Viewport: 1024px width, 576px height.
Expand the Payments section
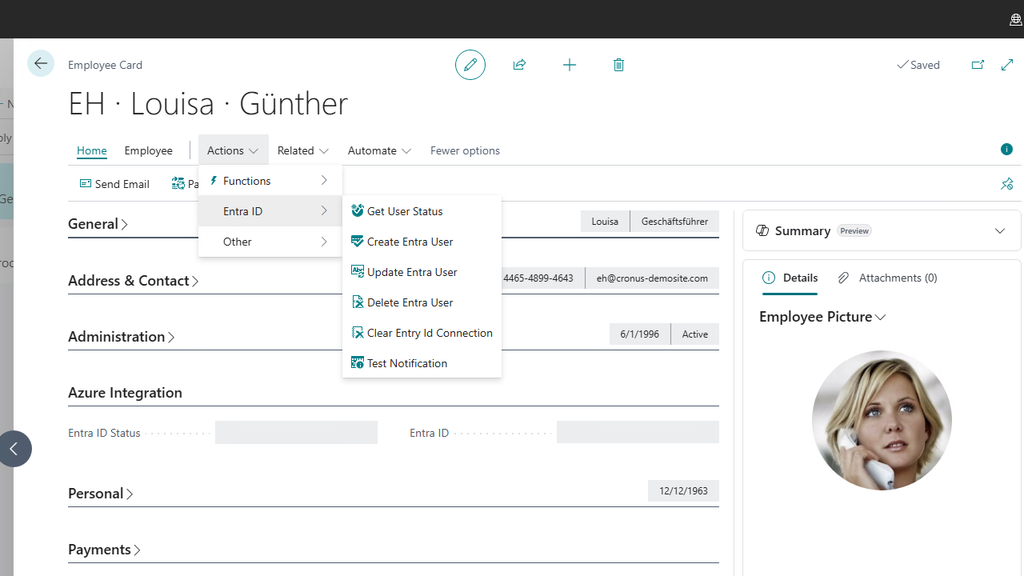click(104, 550)
